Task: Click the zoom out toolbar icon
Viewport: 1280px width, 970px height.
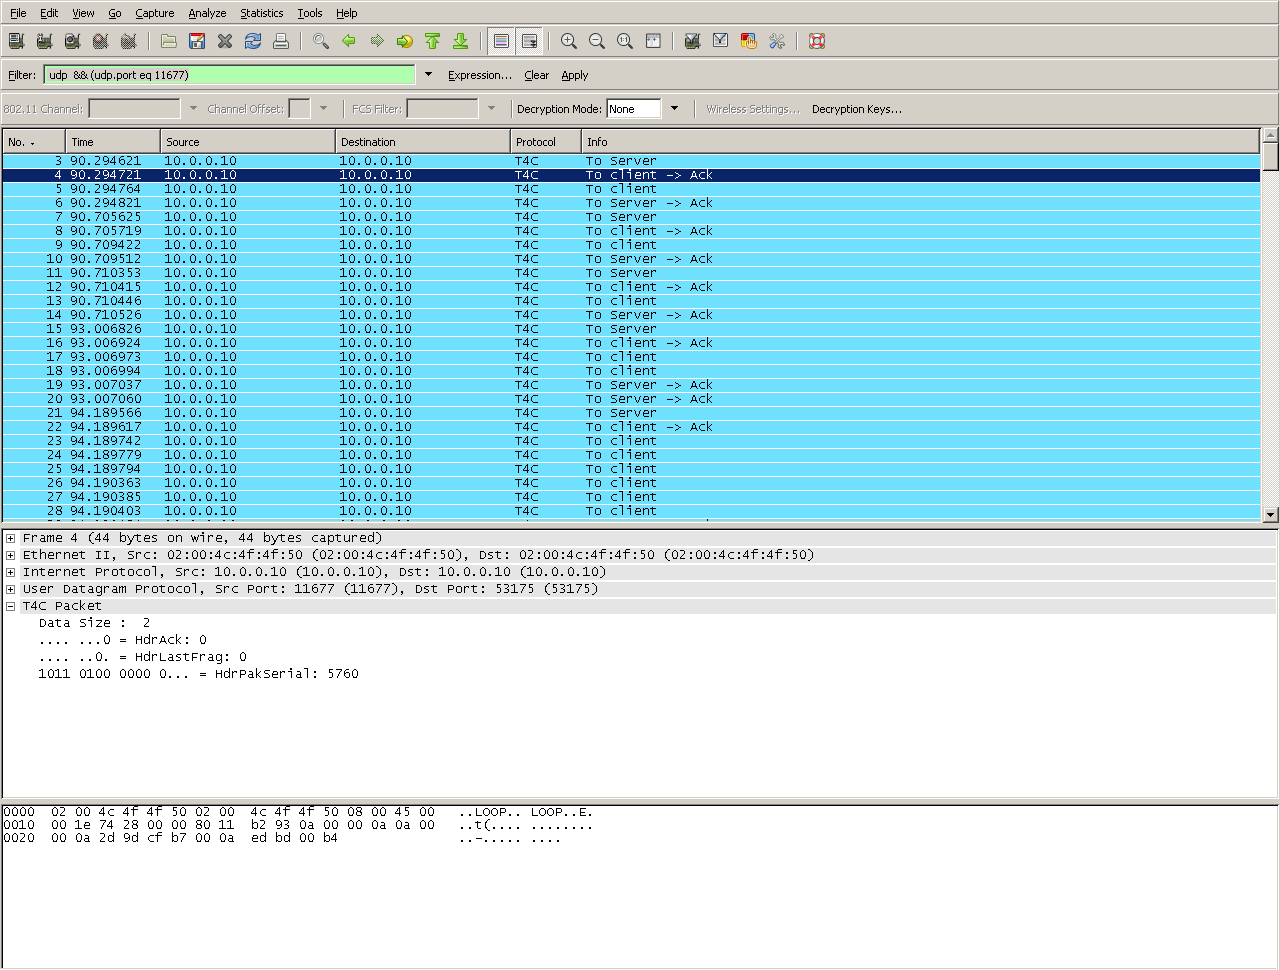Action: point(597,41)
